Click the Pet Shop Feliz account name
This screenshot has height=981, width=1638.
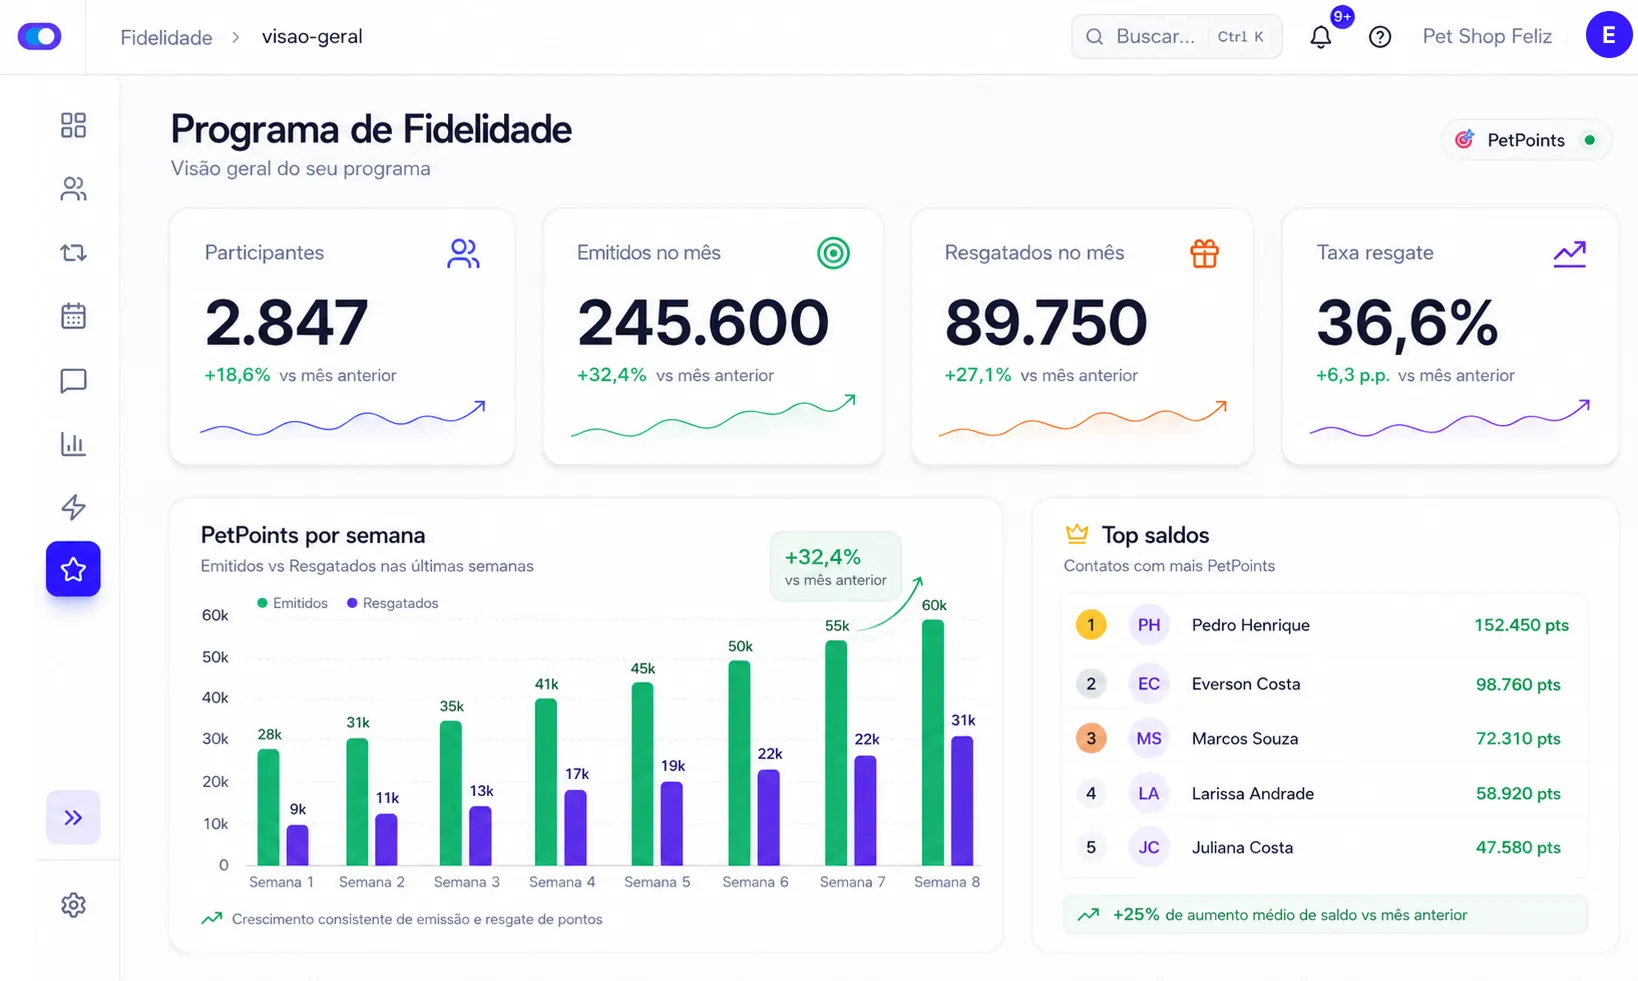(1487, 37)
